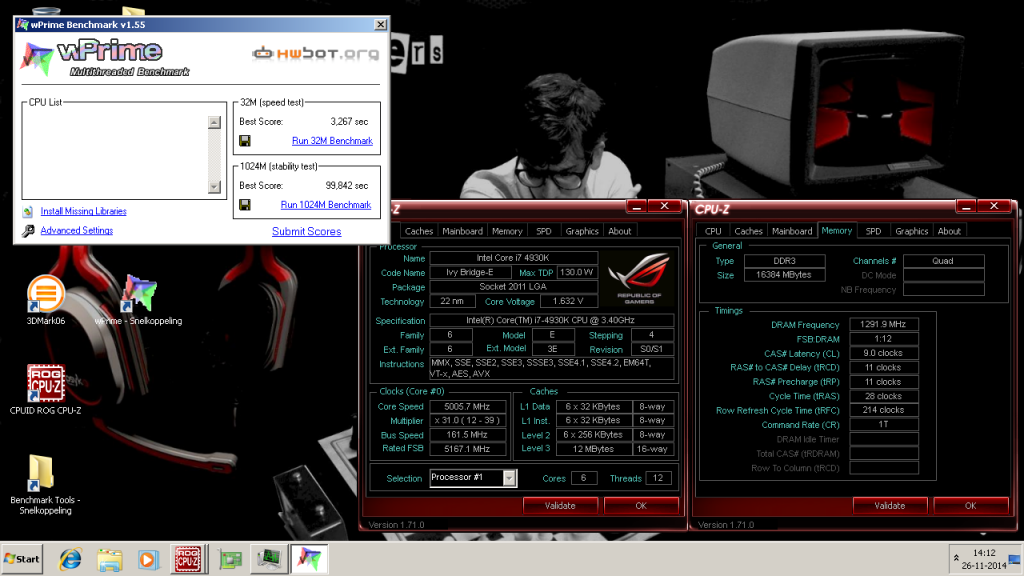This screenshot has width=1024, height=576.
Task: Click the green circuit board taskbar icon
Action: (x=230, y=559)
